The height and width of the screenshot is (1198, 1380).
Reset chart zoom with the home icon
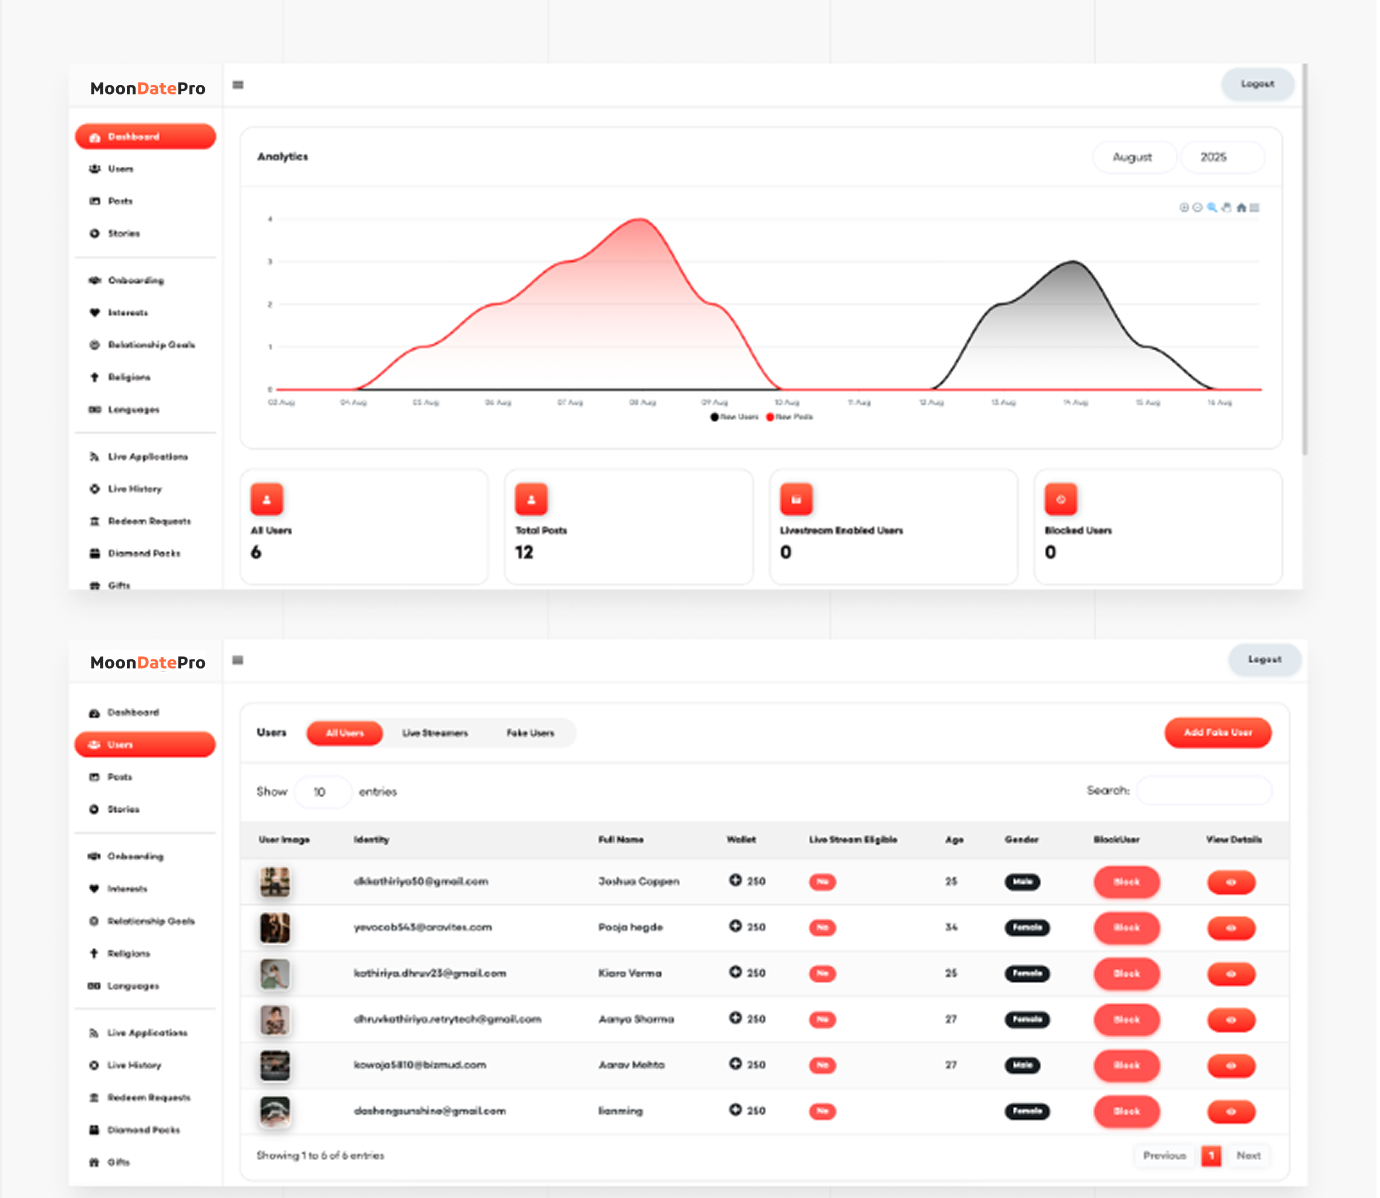(x=1241, y=208)
